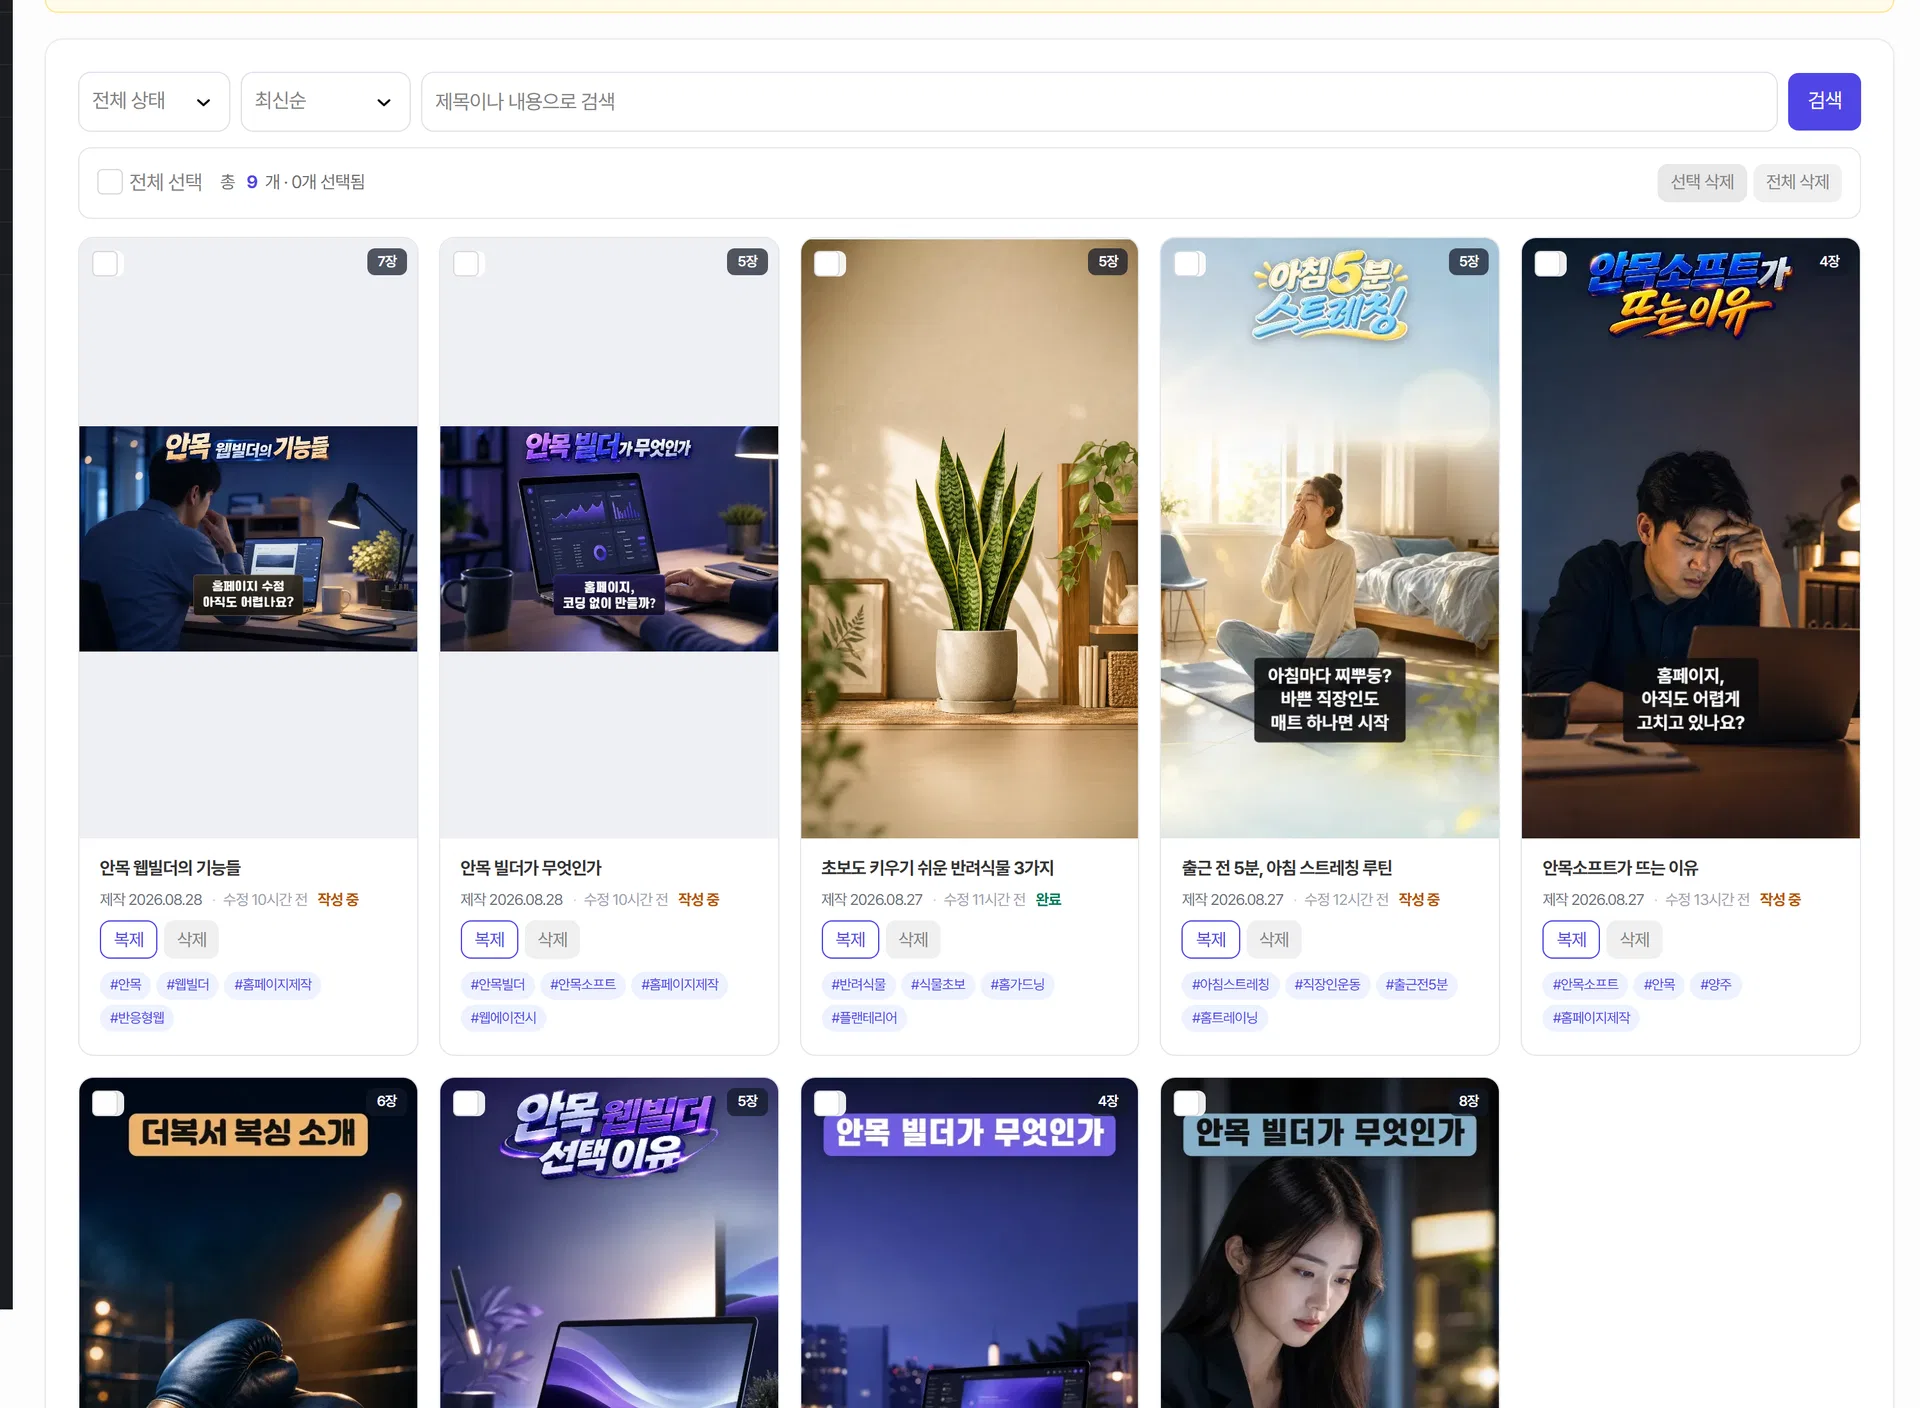Click the #플랜테리어 hashtag

864,1018
